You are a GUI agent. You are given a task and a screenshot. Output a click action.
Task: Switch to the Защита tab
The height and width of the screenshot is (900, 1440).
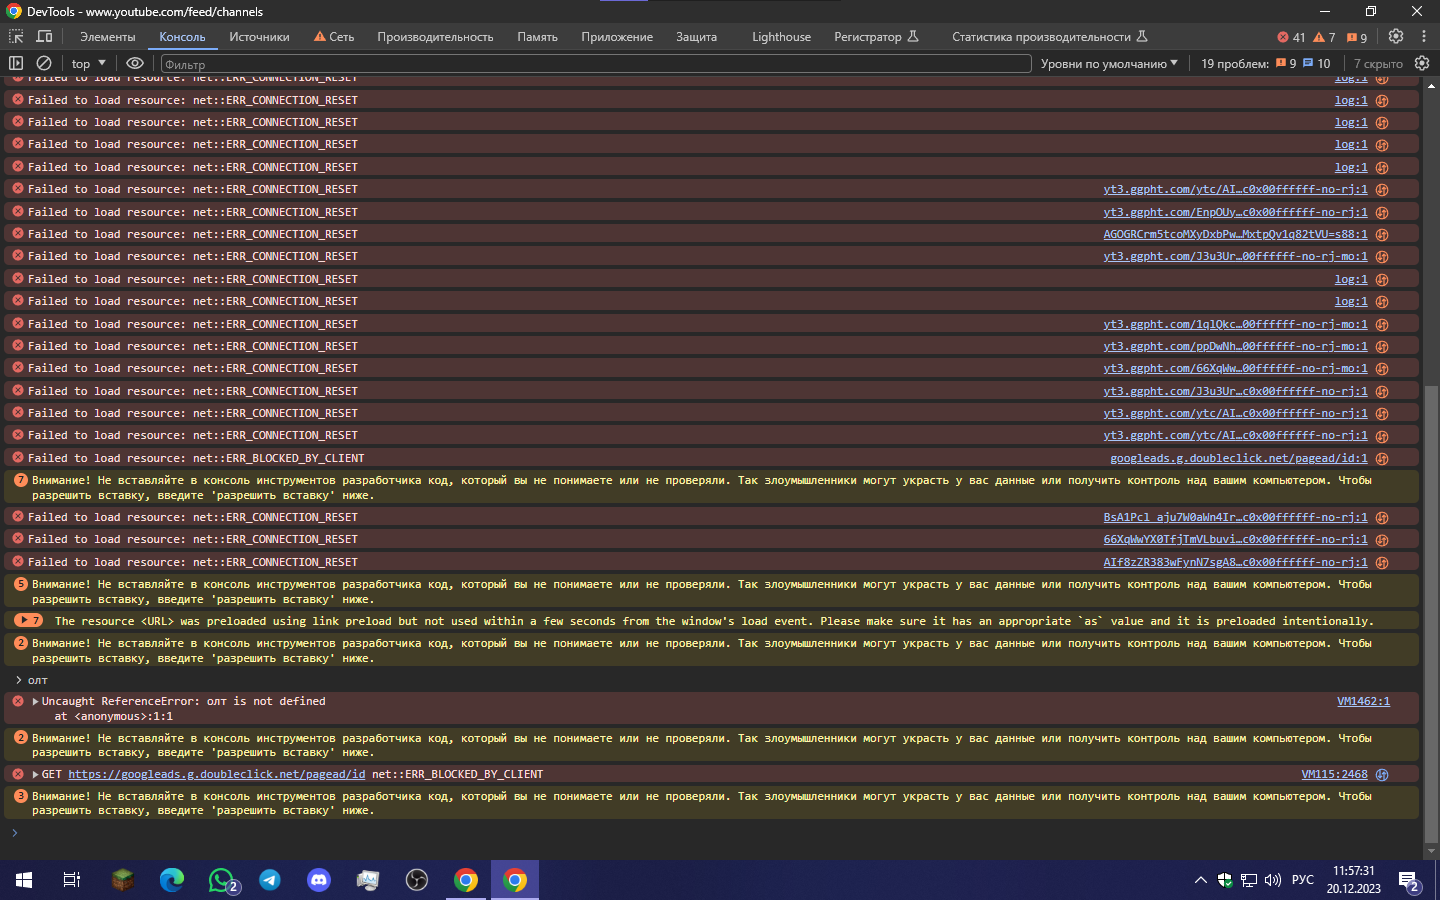[696, 37]
